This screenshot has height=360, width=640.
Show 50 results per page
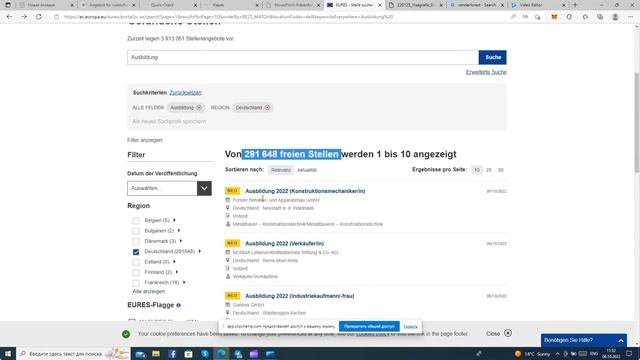point(500,170)
